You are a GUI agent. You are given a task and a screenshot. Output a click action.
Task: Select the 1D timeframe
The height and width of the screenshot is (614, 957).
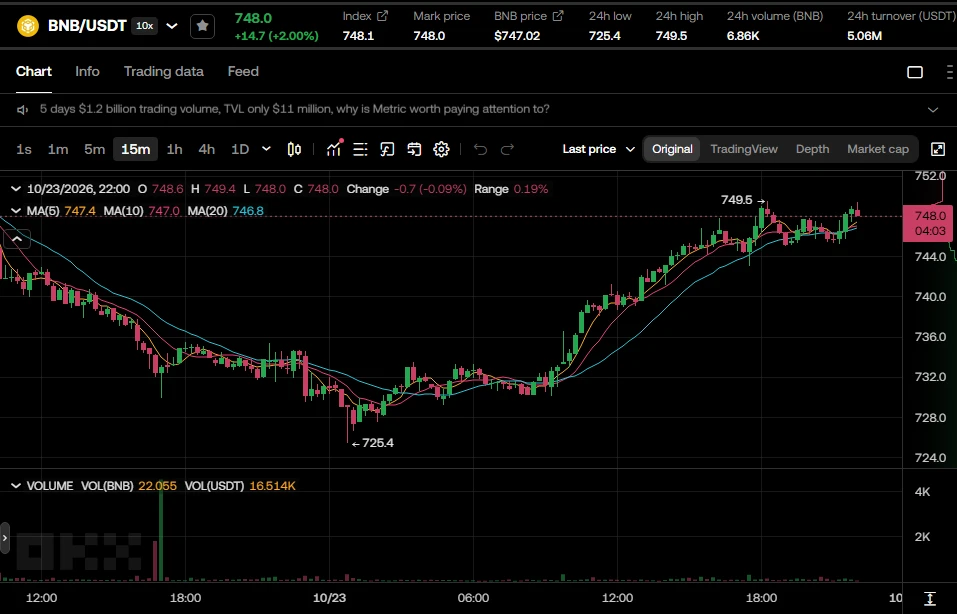240,150
